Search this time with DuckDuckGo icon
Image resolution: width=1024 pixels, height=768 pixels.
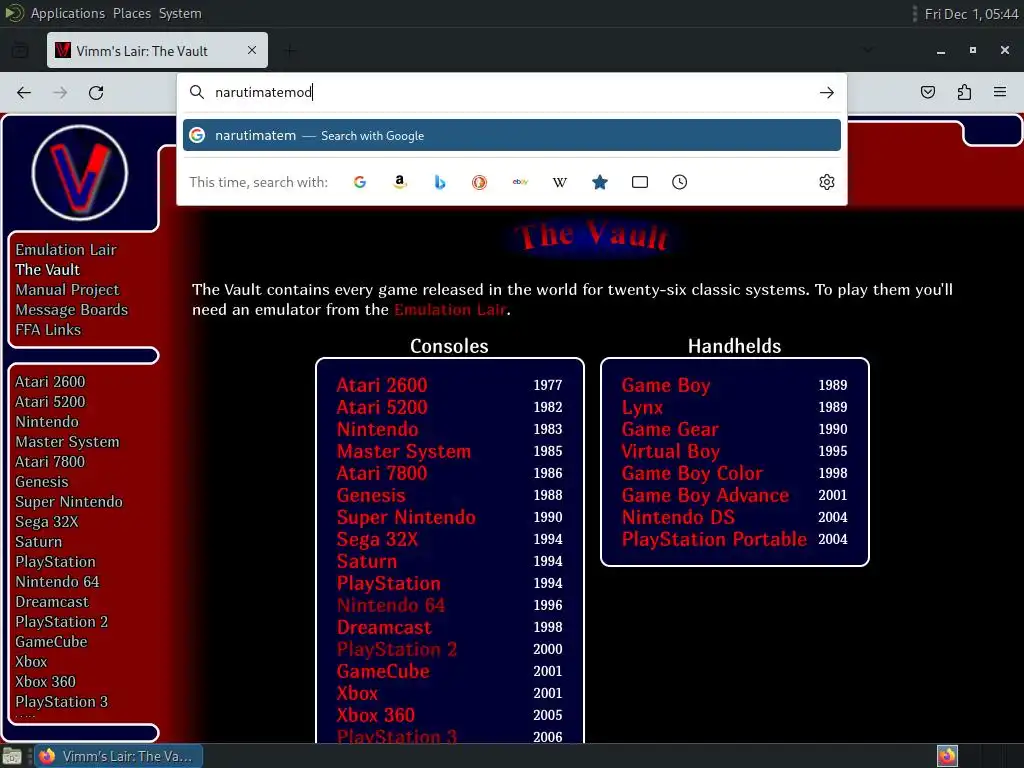479,182
